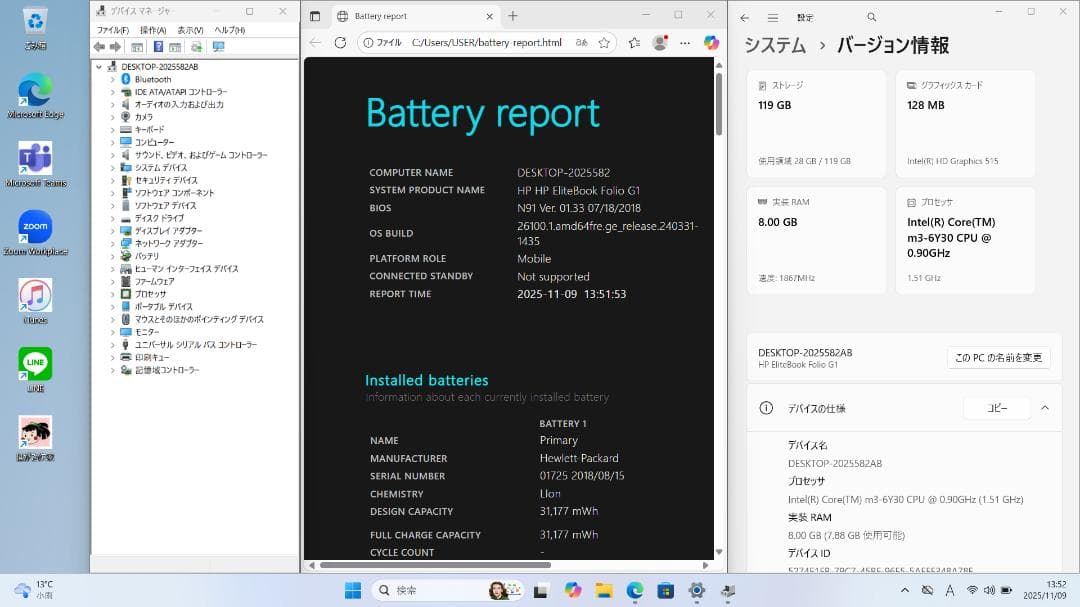Collapse the デバイスの仕様 section chevron
1080x607 pixels.
[1046, 407]
